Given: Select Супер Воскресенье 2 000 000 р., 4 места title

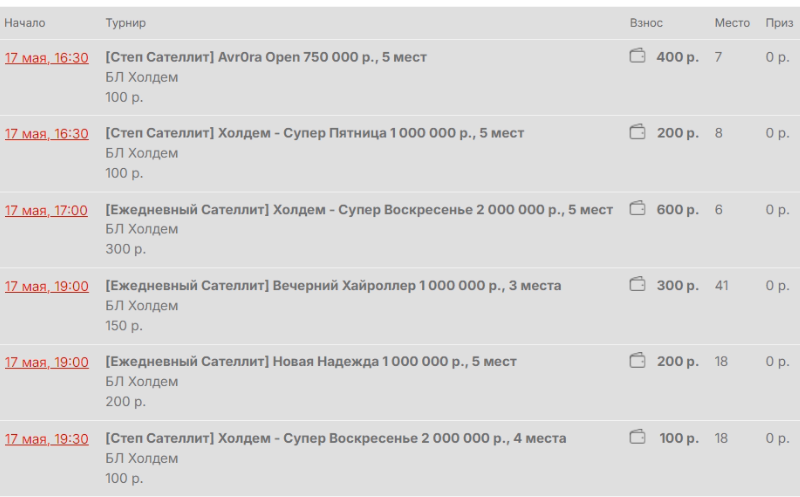Looking at the screenshot, I should (336, 438).
